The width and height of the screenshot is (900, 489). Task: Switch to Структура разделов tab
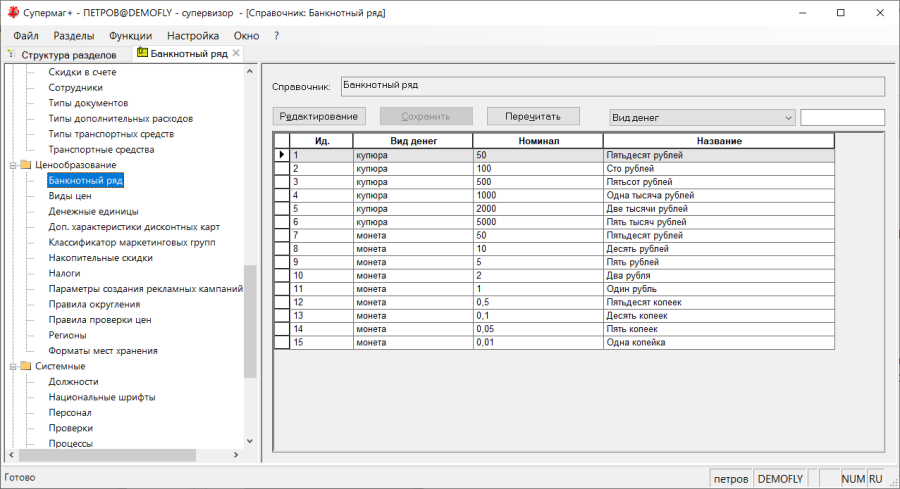point(68,54)
